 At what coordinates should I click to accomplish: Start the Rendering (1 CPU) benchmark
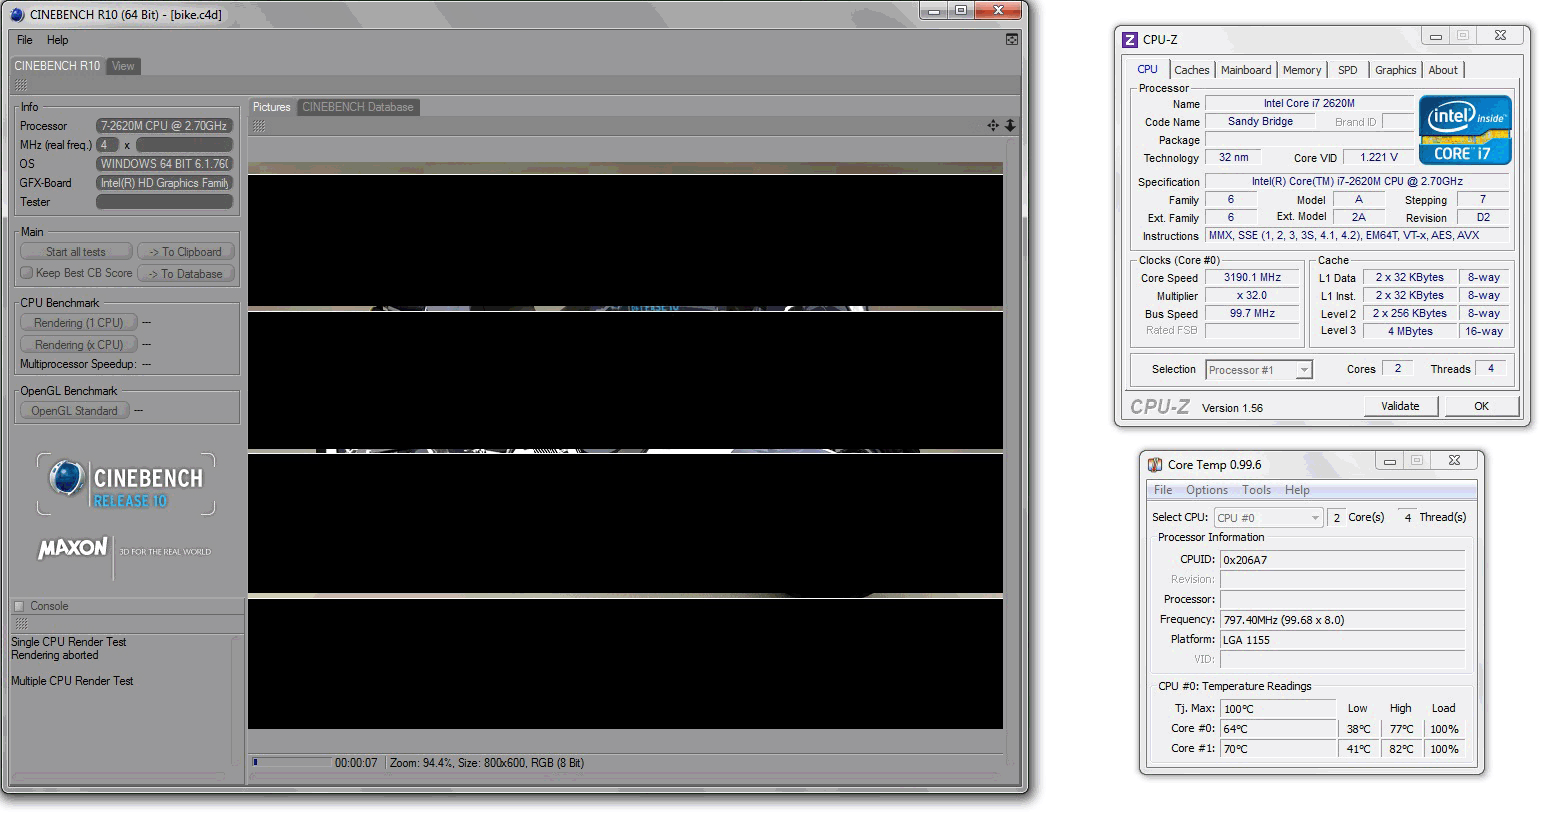(x=78, y=323)
